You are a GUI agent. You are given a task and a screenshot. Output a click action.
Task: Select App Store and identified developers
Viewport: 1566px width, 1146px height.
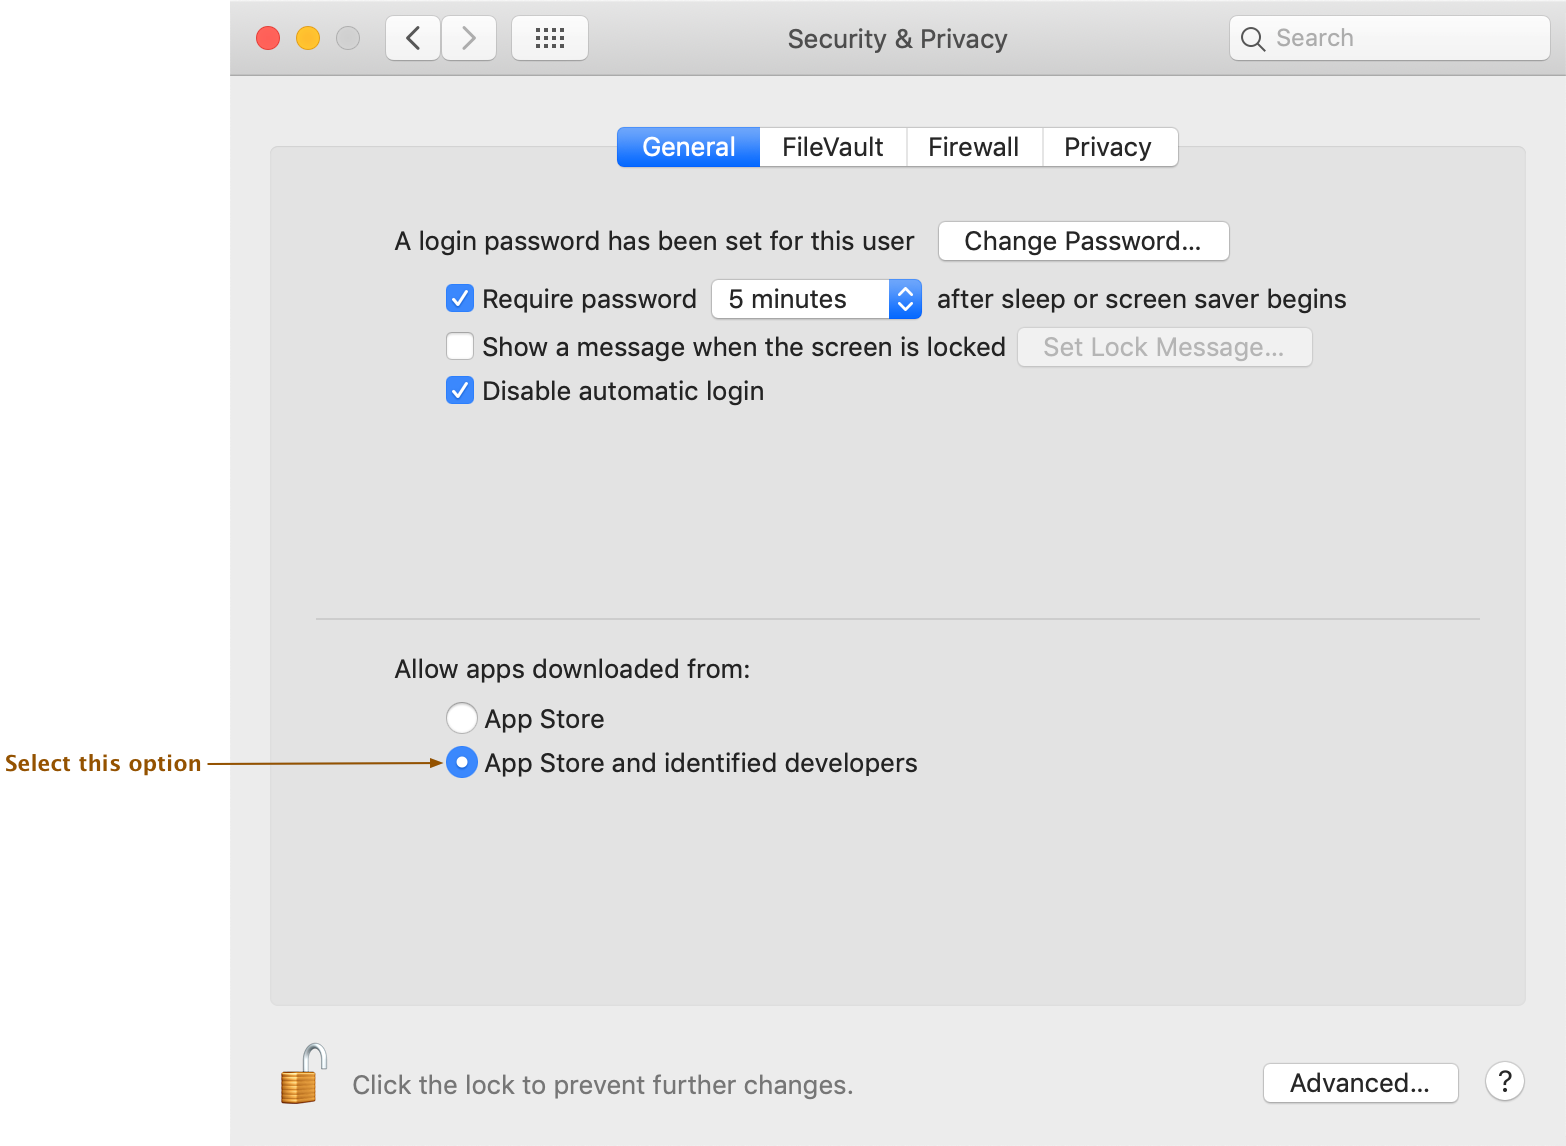tap(461, 762)
